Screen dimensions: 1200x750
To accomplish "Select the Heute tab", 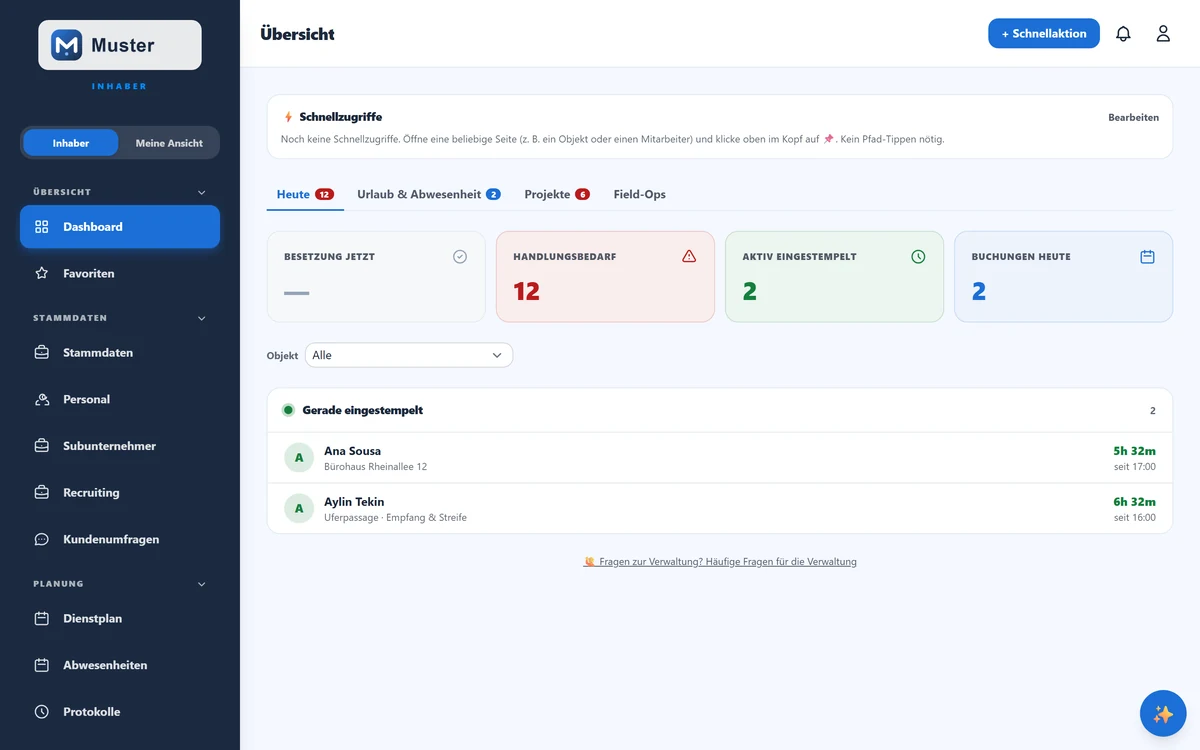I will click(305, 194).
